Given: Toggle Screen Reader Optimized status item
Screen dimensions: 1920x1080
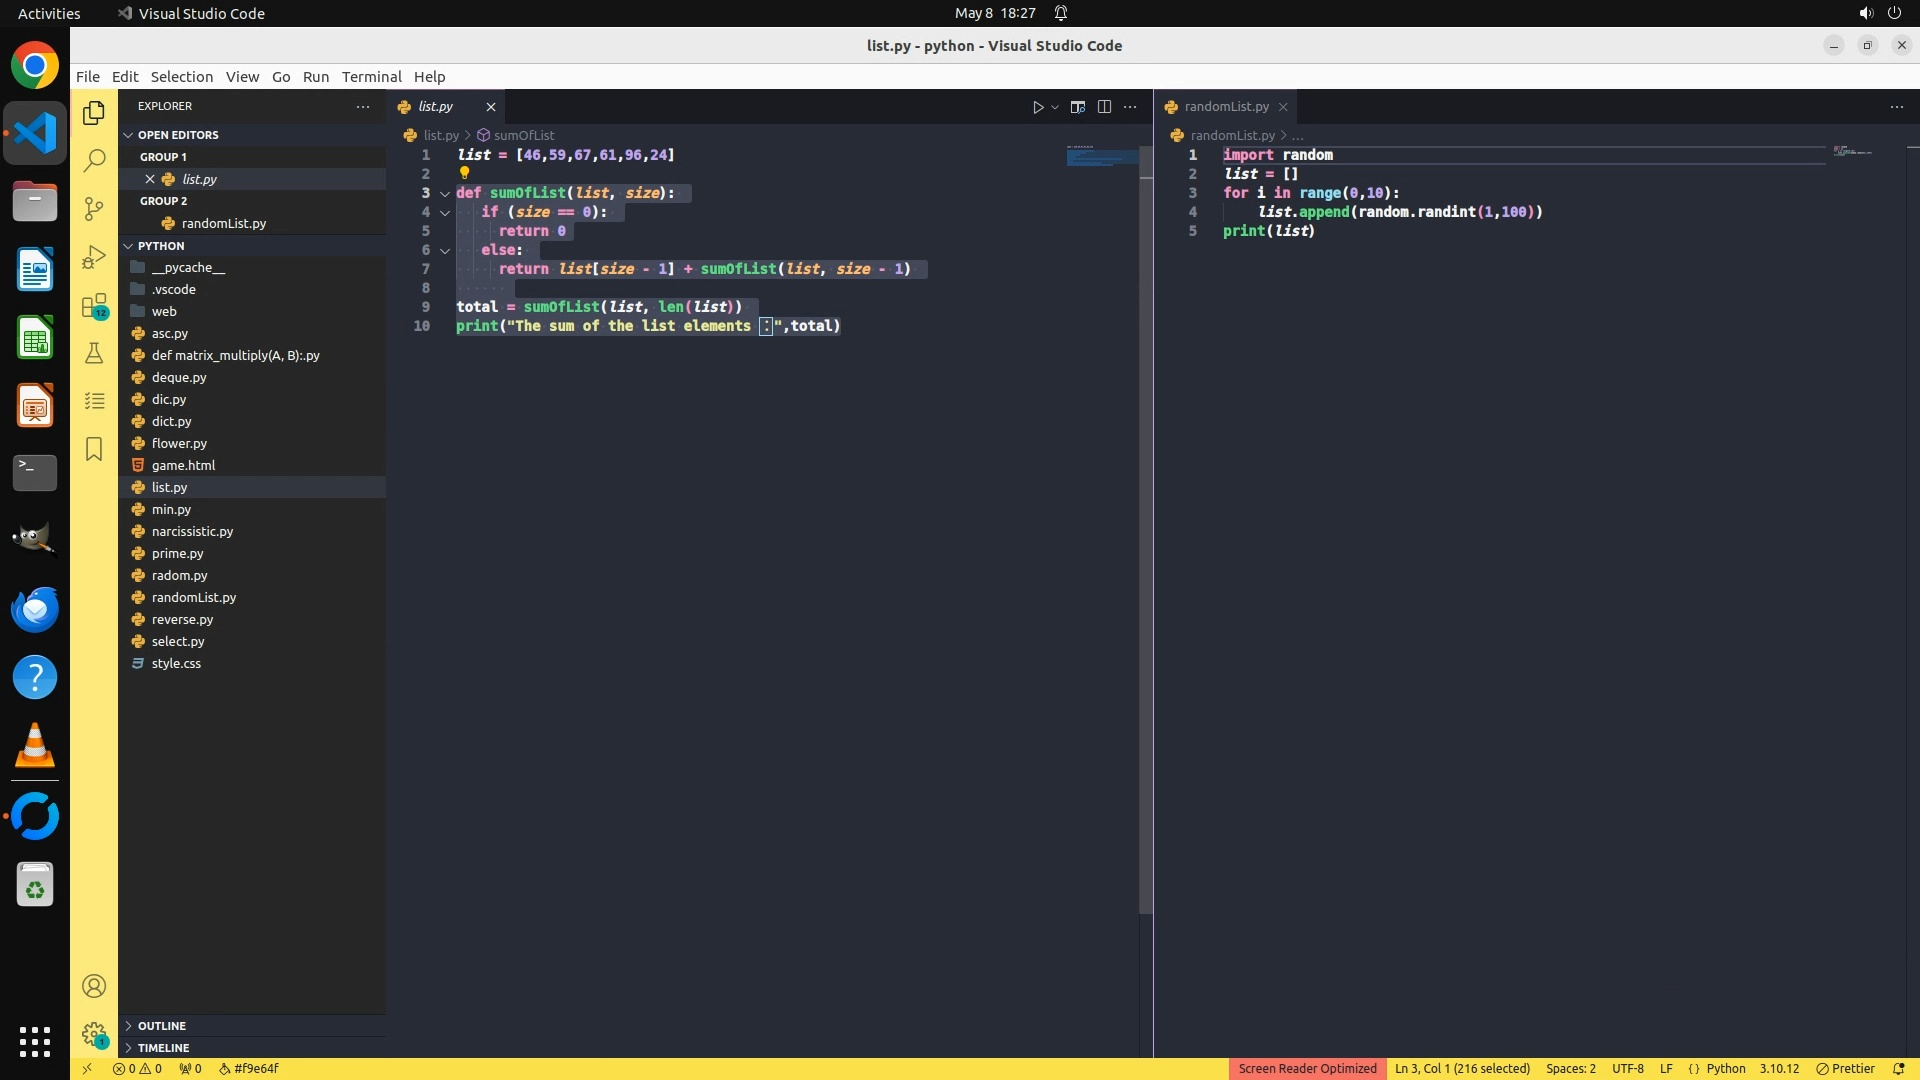Looking at the screenshot, I should [x=1307, y=1068].
